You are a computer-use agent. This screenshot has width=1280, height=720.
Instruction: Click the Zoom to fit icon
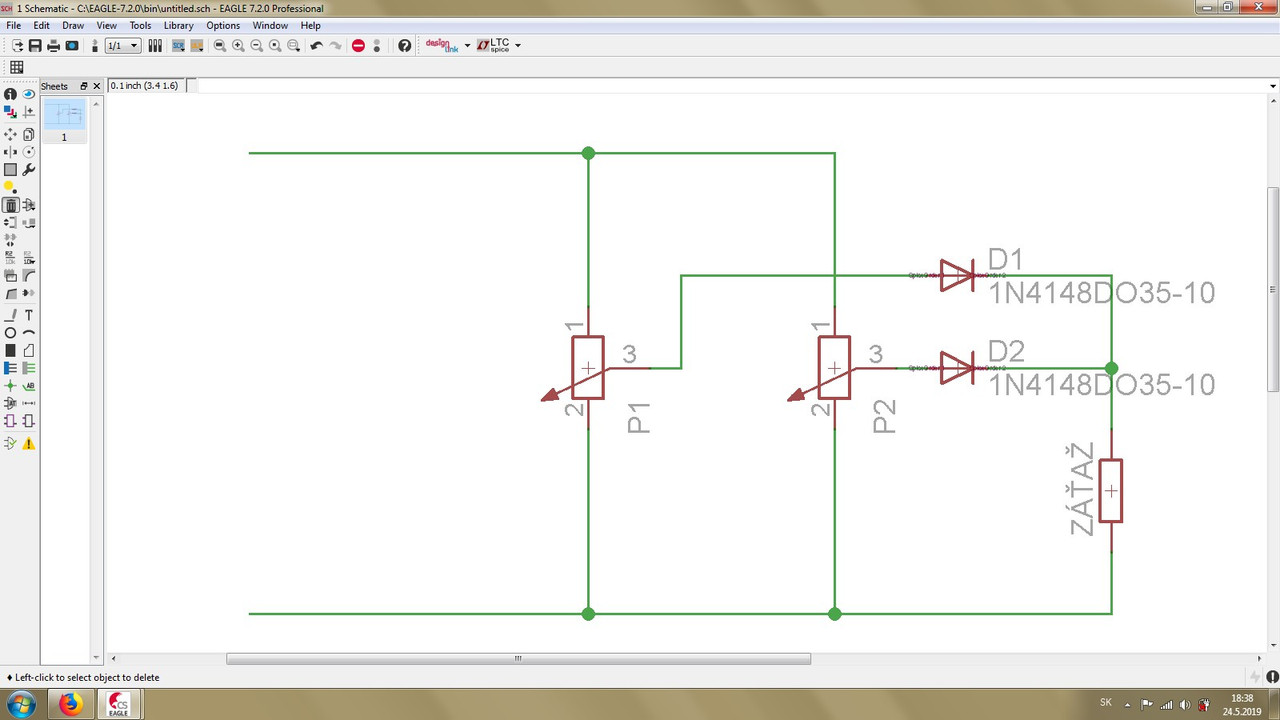pos(220,46)
